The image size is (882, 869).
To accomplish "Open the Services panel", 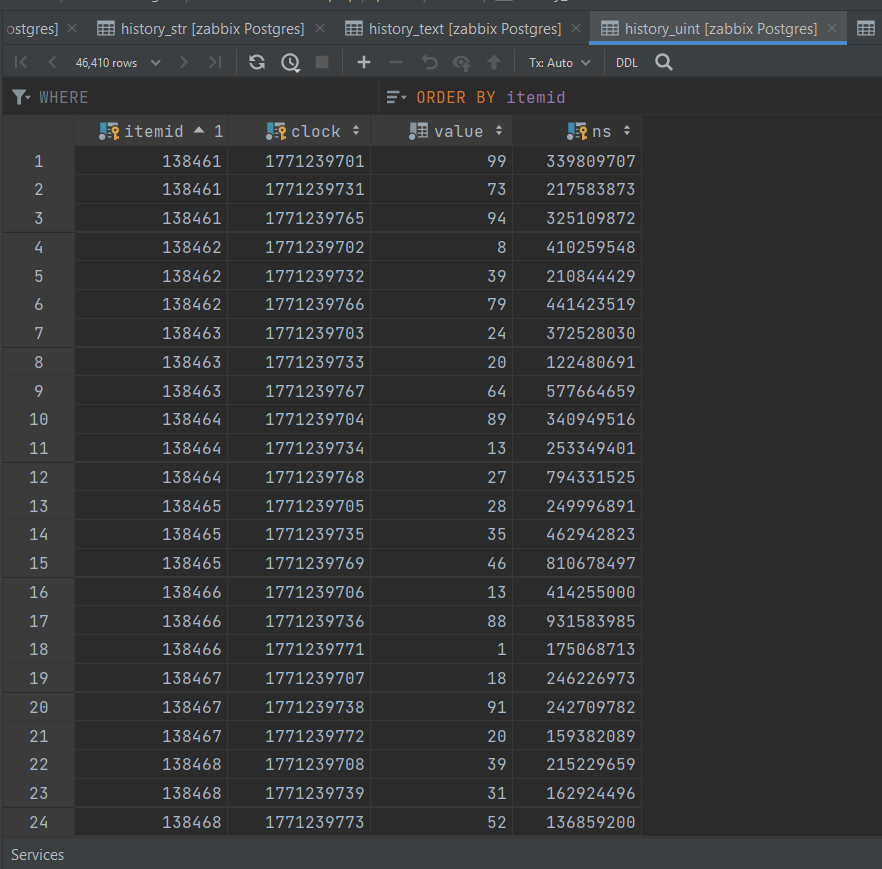I will [37, 854].
